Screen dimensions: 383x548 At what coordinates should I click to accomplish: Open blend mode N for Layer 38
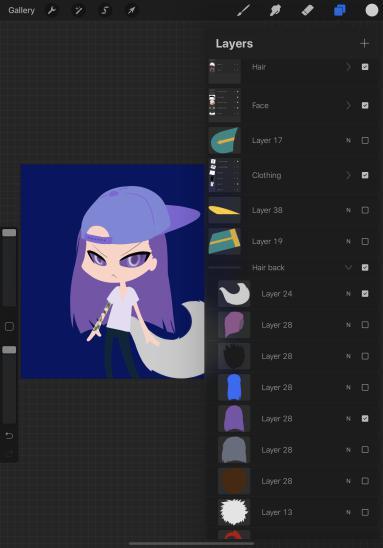coord(348,210)
